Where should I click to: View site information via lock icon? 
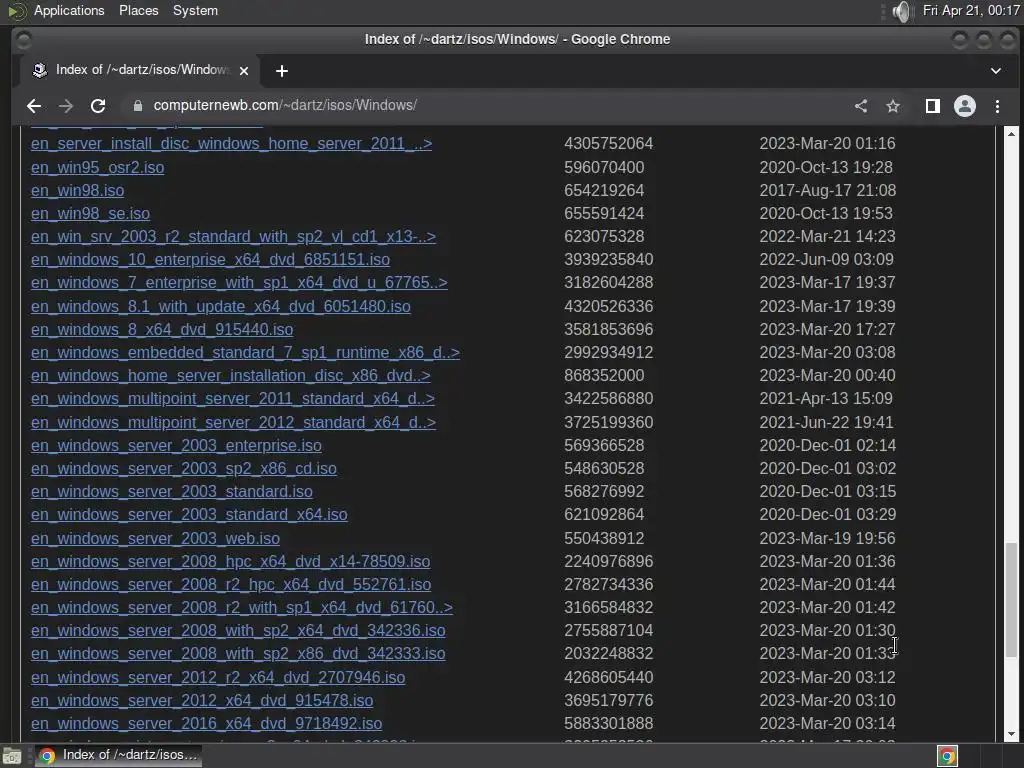137,106
